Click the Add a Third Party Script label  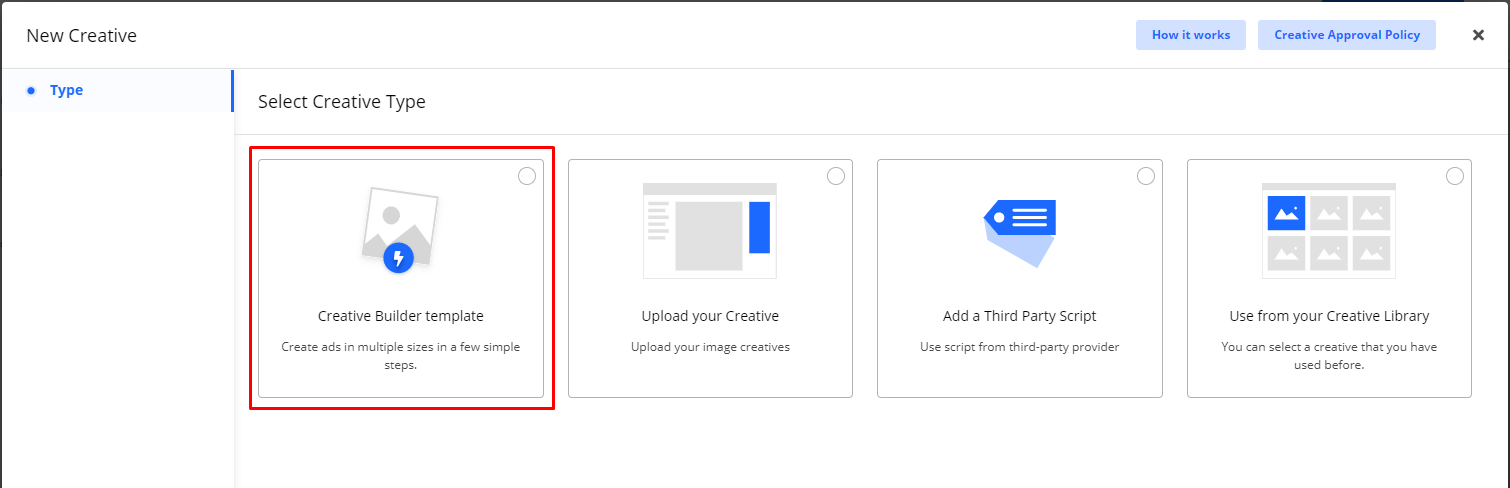tap(1019, 316)
